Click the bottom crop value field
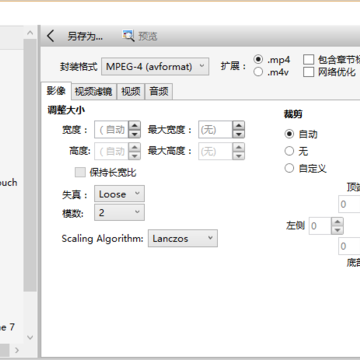The height and width of the screenshot is (360, 360). point(349,247)
